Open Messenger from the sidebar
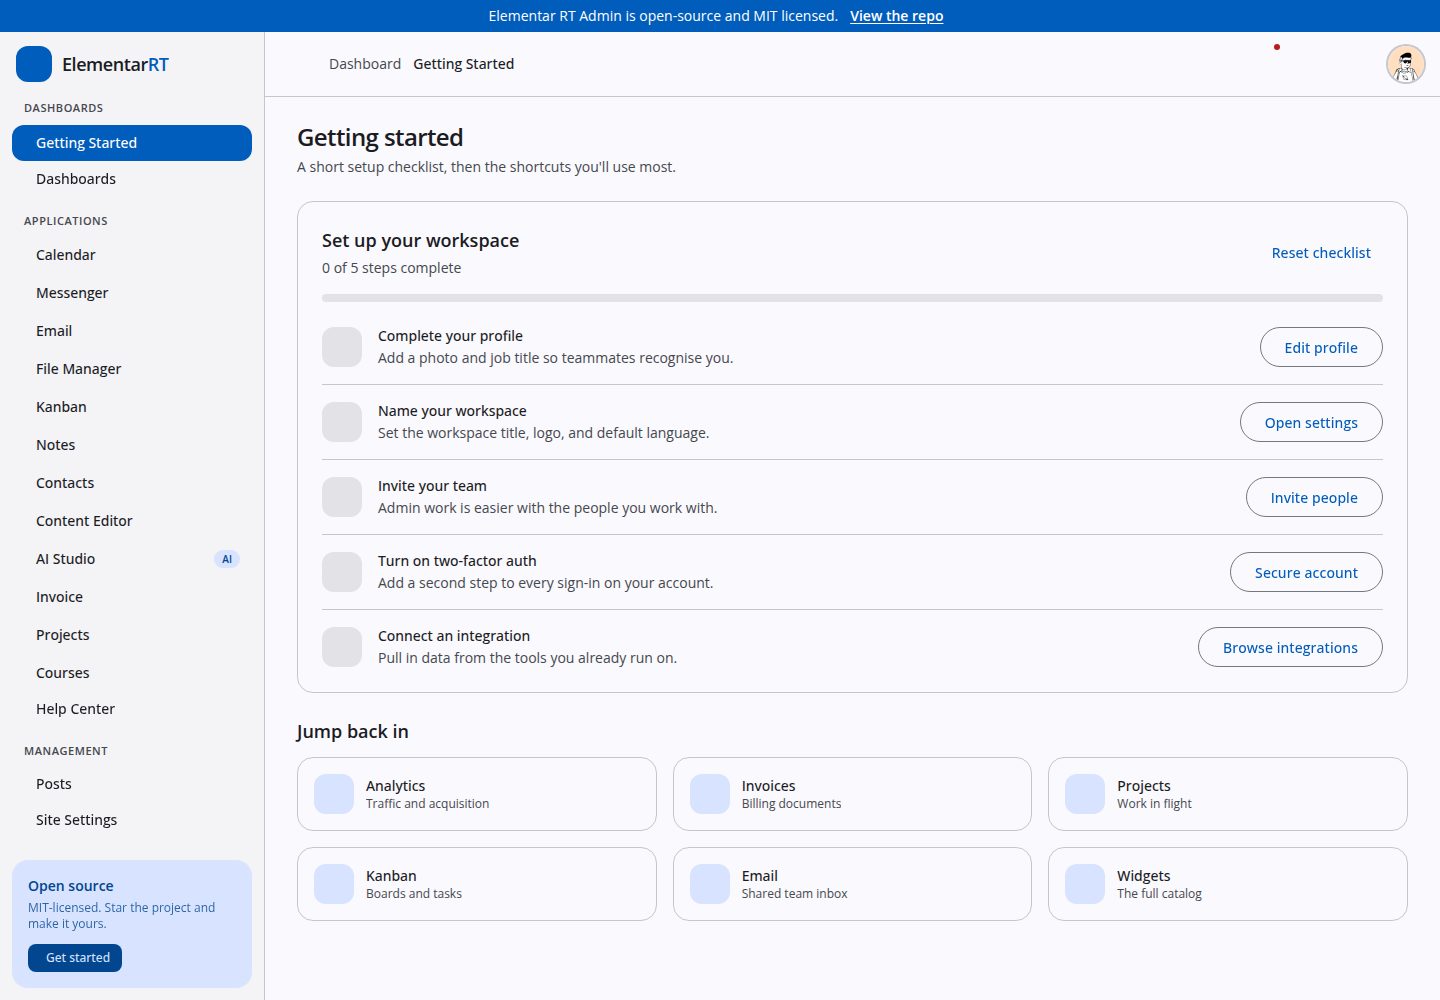Image resolution: width=1440 pixels, height=1000 pixels. click(132, 293)
